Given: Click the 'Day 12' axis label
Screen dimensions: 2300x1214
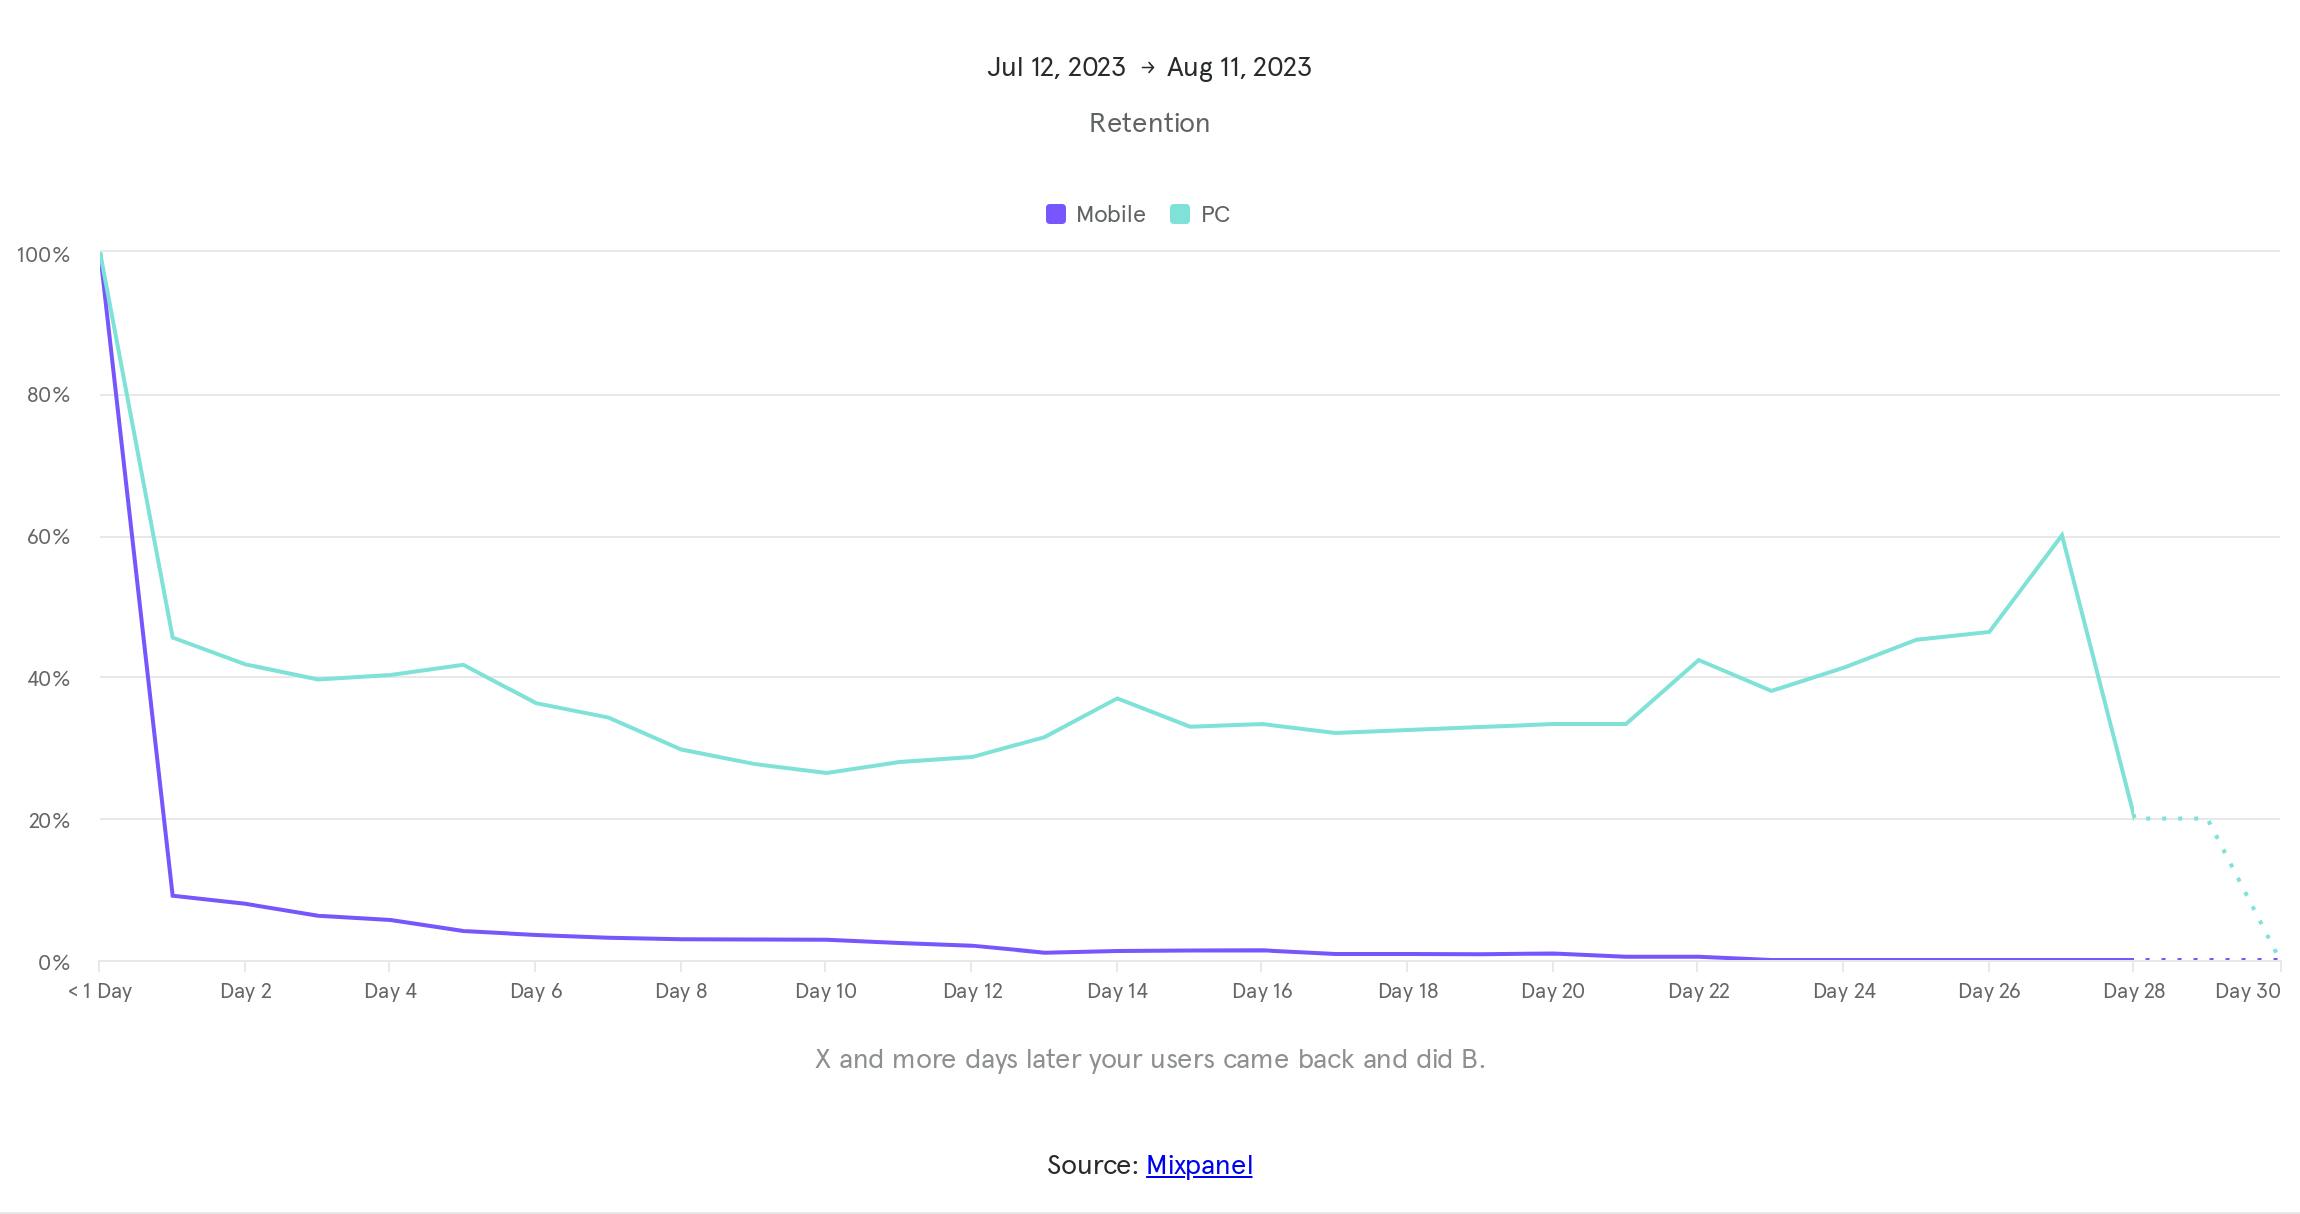Looking at the screenshot, I should coord(973,991).
